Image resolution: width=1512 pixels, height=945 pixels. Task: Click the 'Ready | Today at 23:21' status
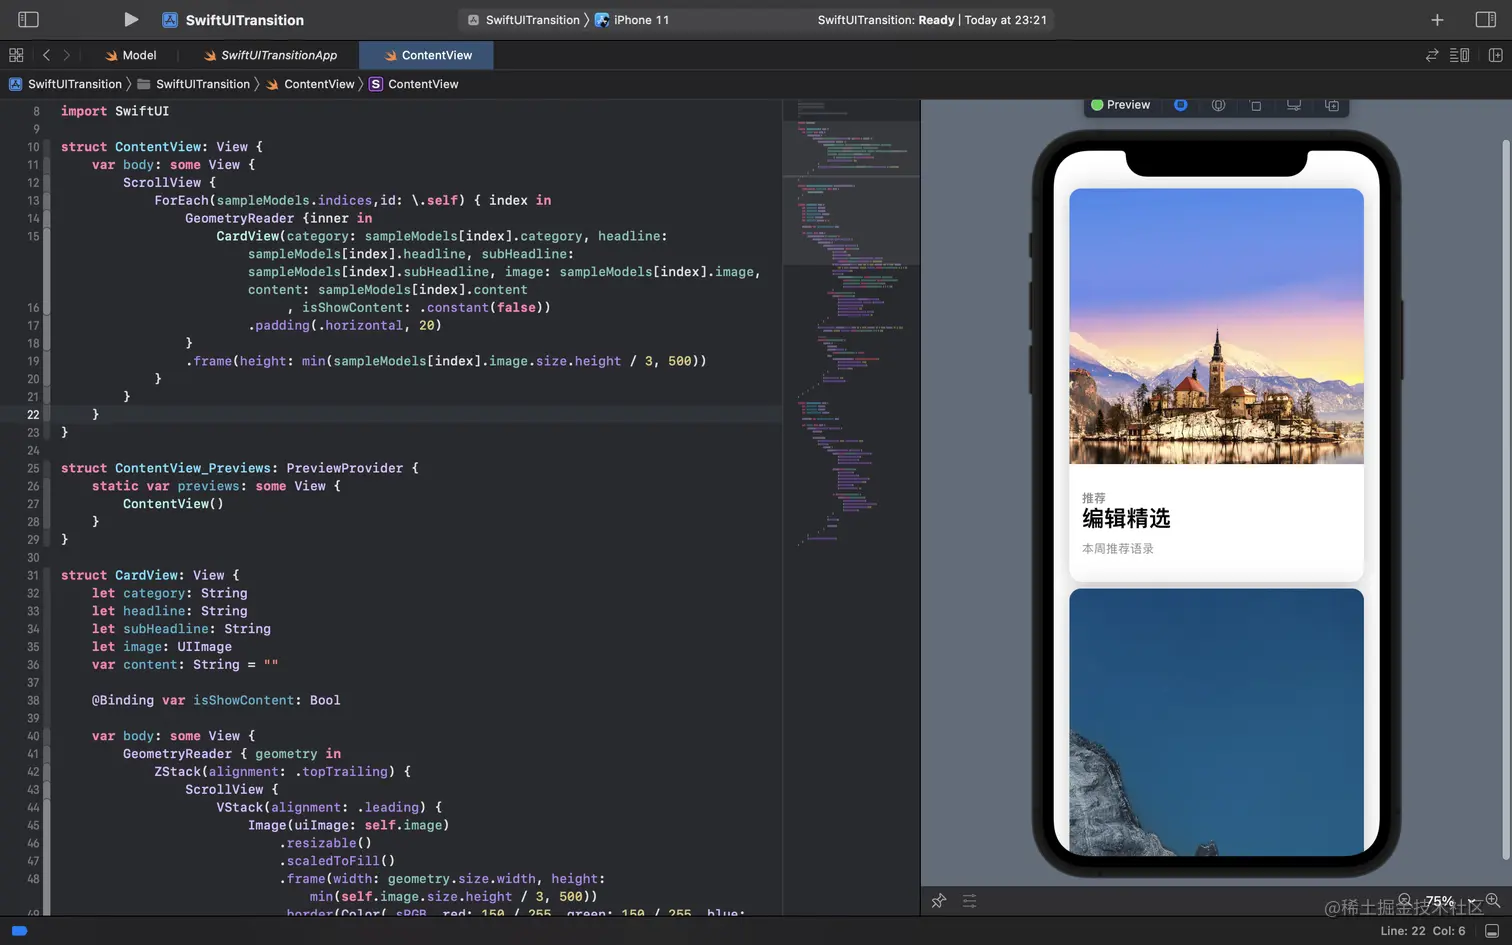(932, 20)
